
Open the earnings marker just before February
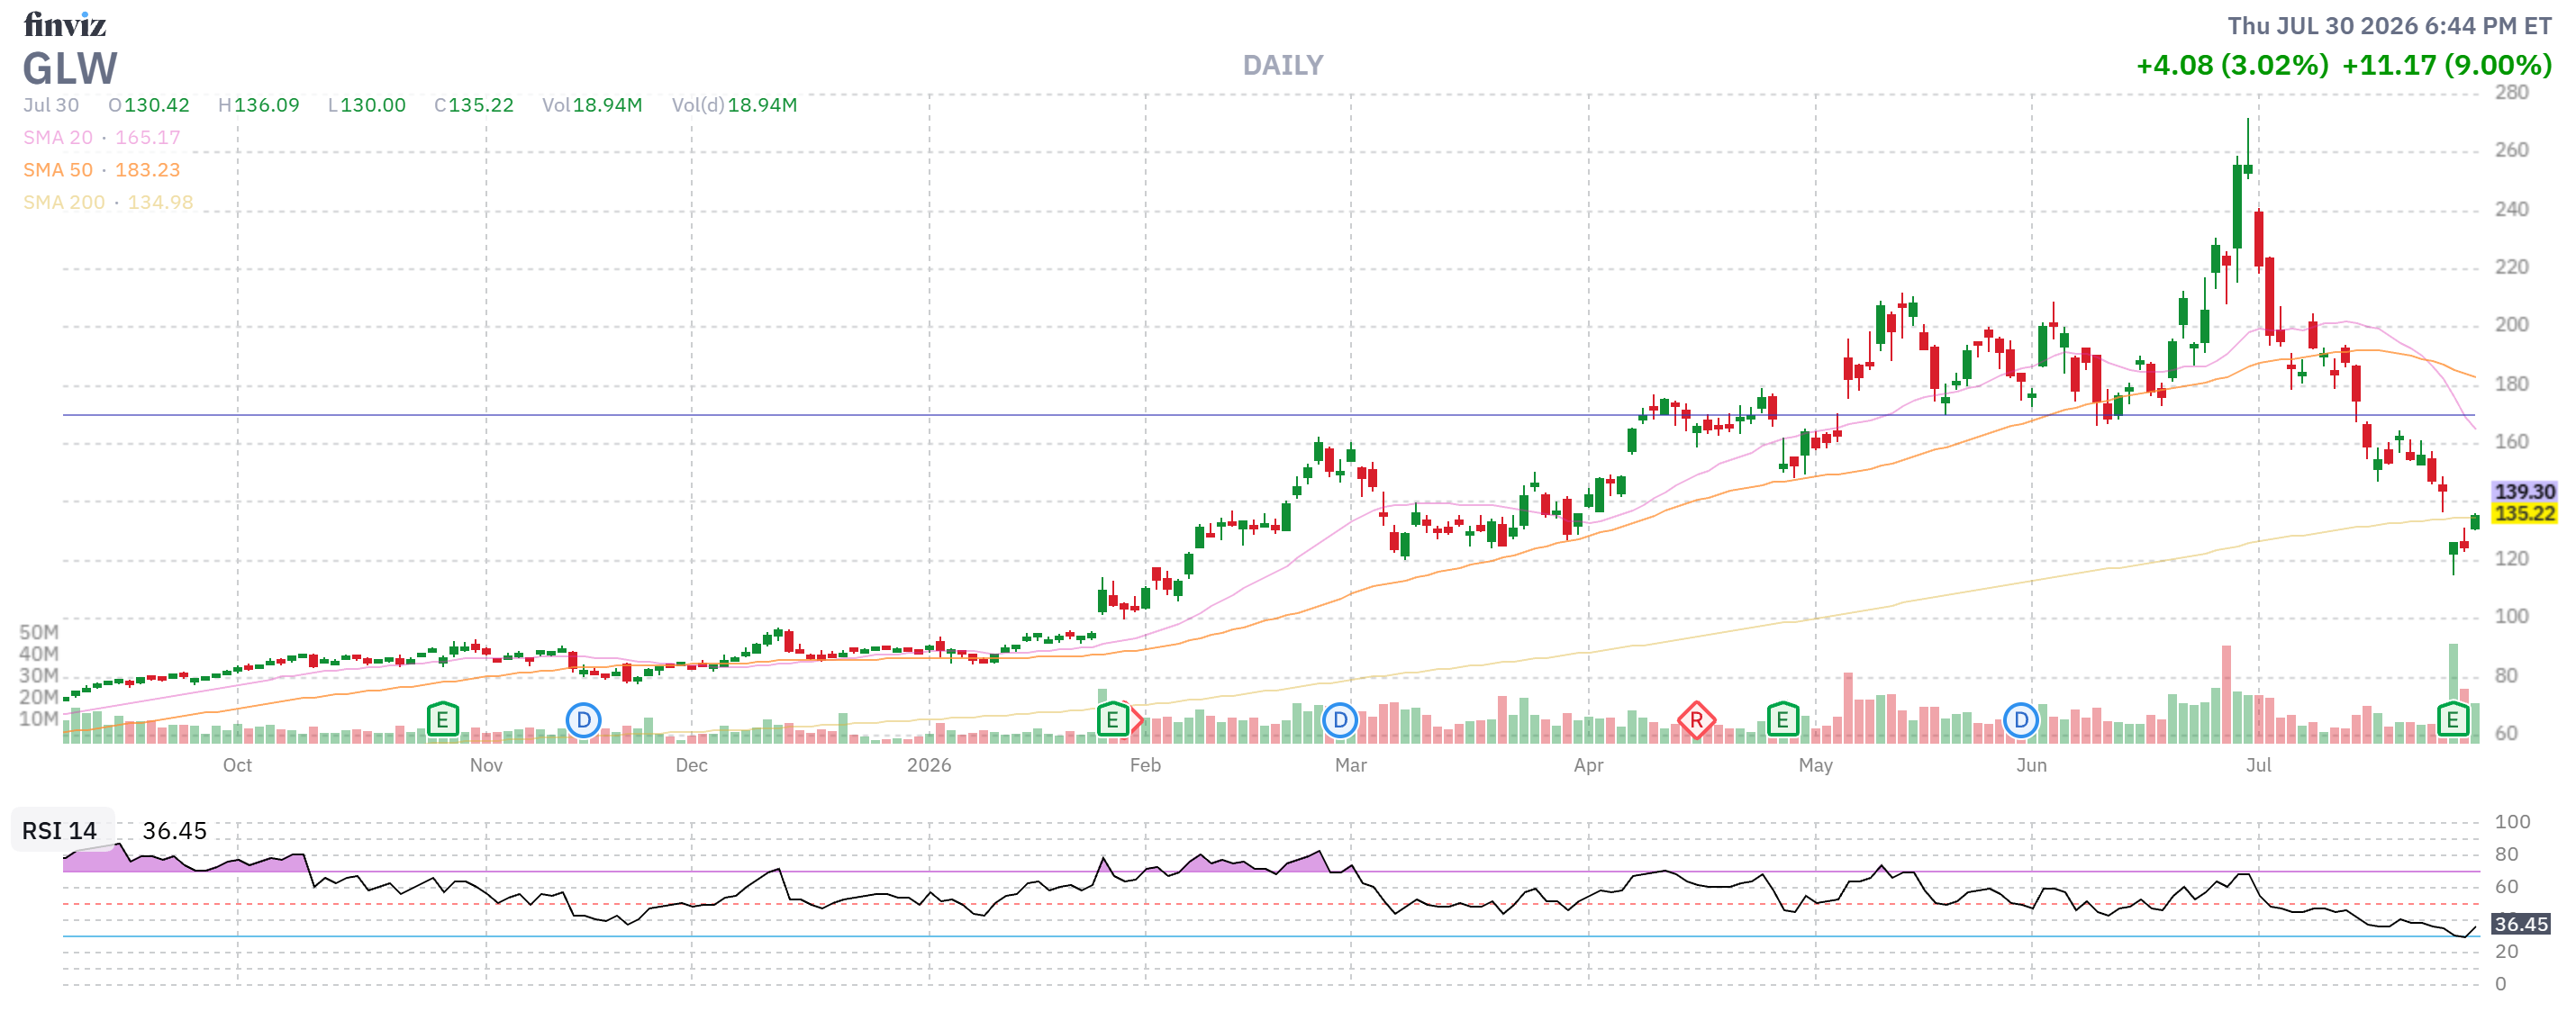1113,719
